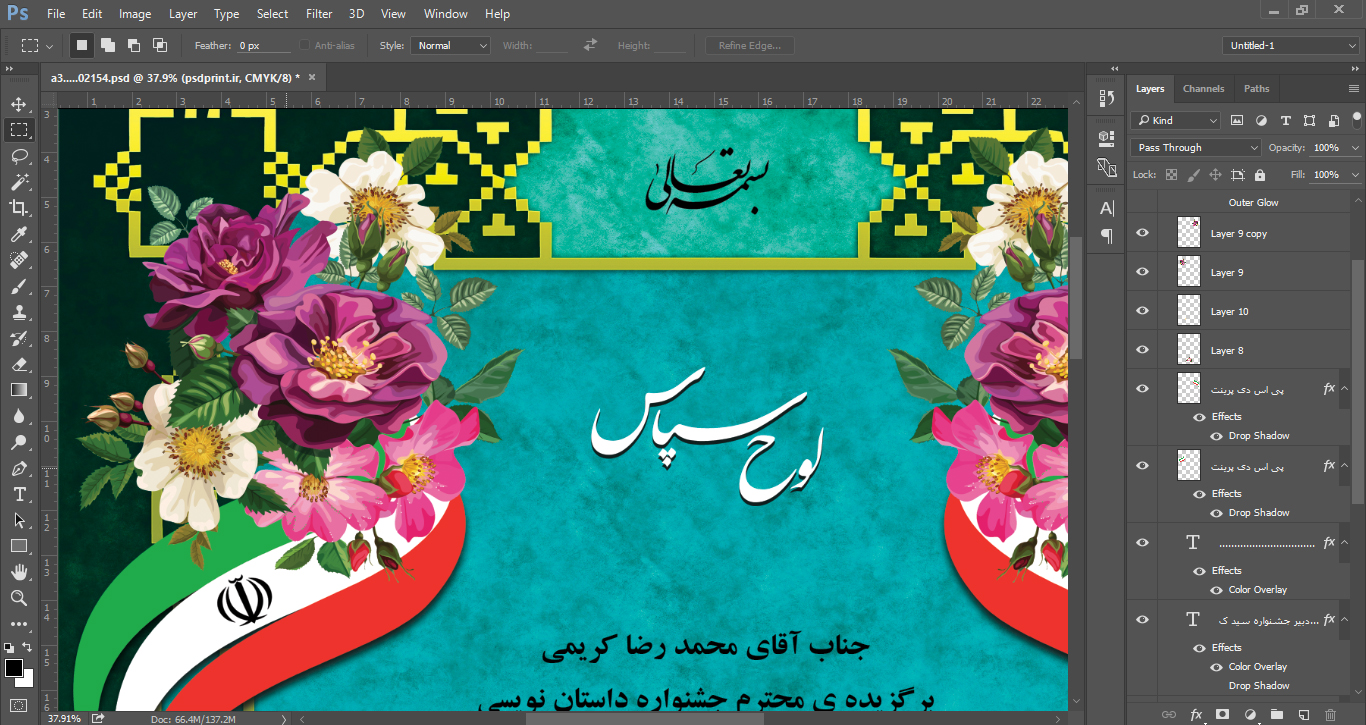Select the History Brush tool
Viewport: 1366px width, 725px height.
18,338
